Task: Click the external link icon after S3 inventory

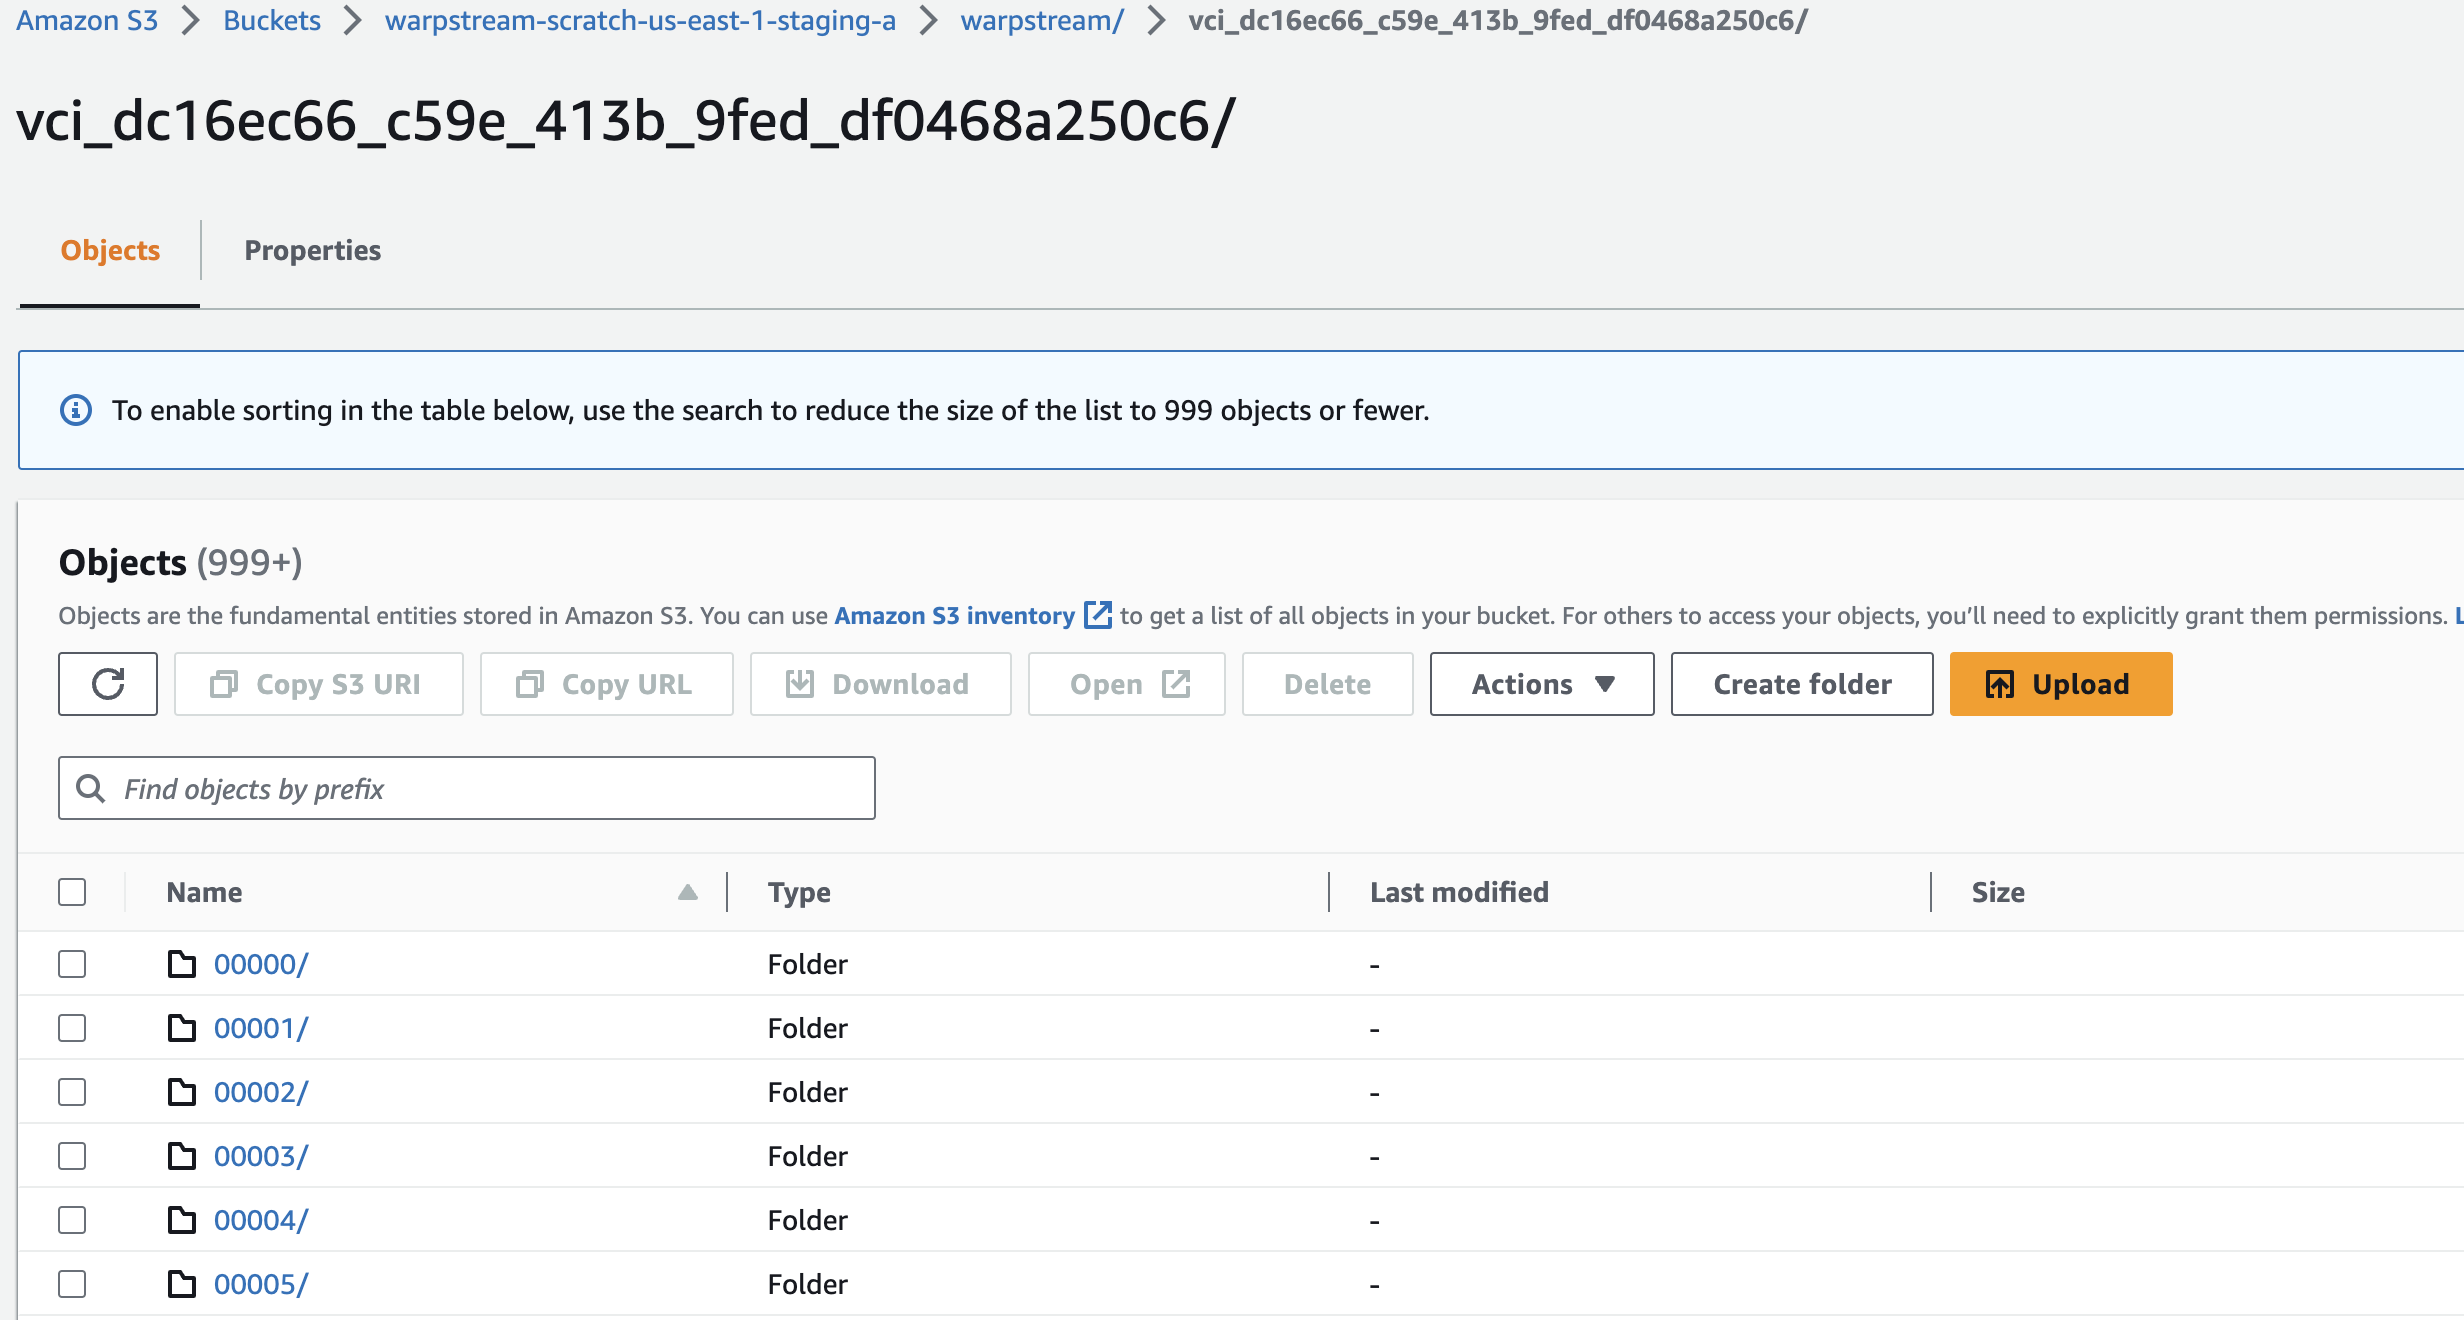Action: click(1097, 615)
